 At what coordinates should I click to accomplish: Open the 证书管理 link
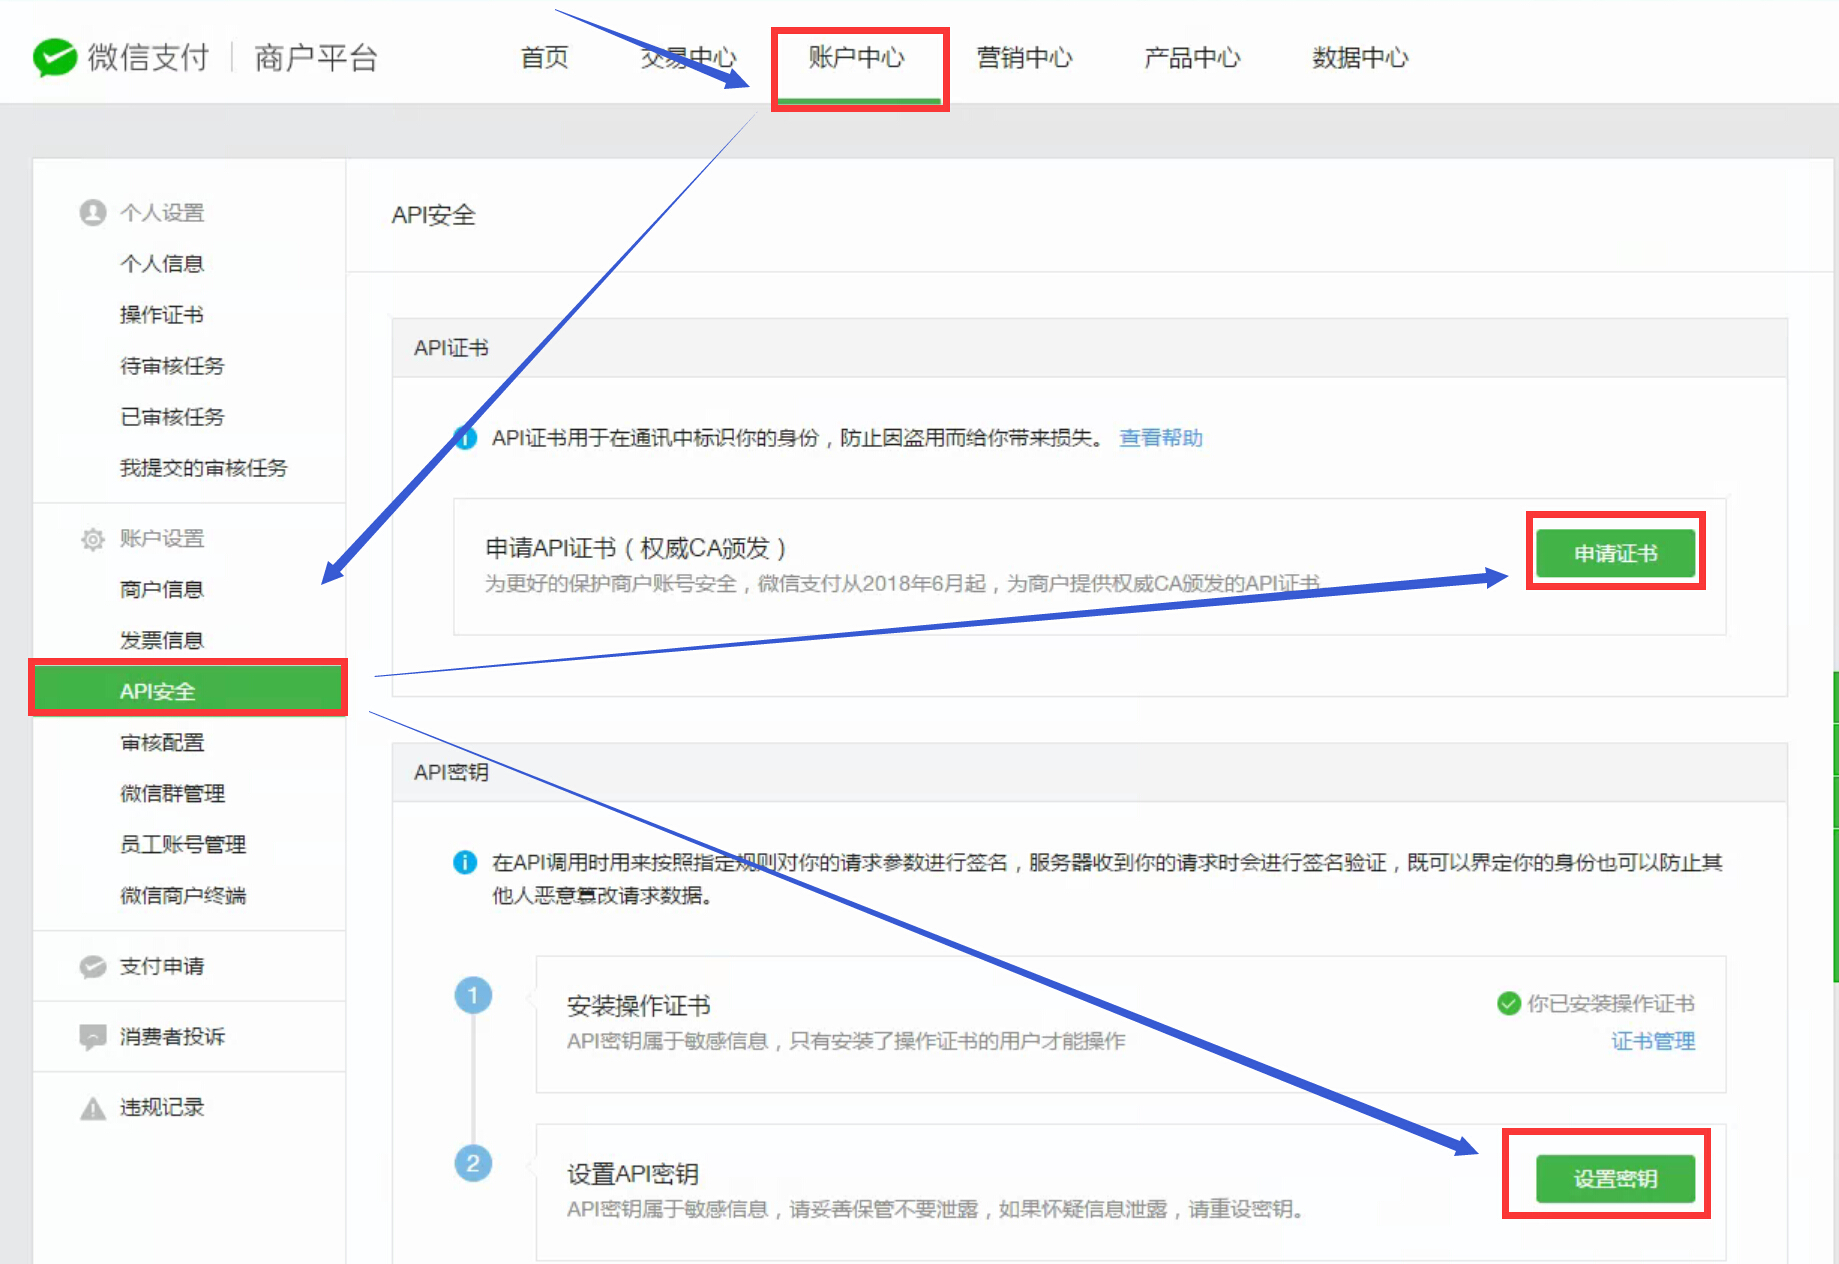[1653, 1041]
